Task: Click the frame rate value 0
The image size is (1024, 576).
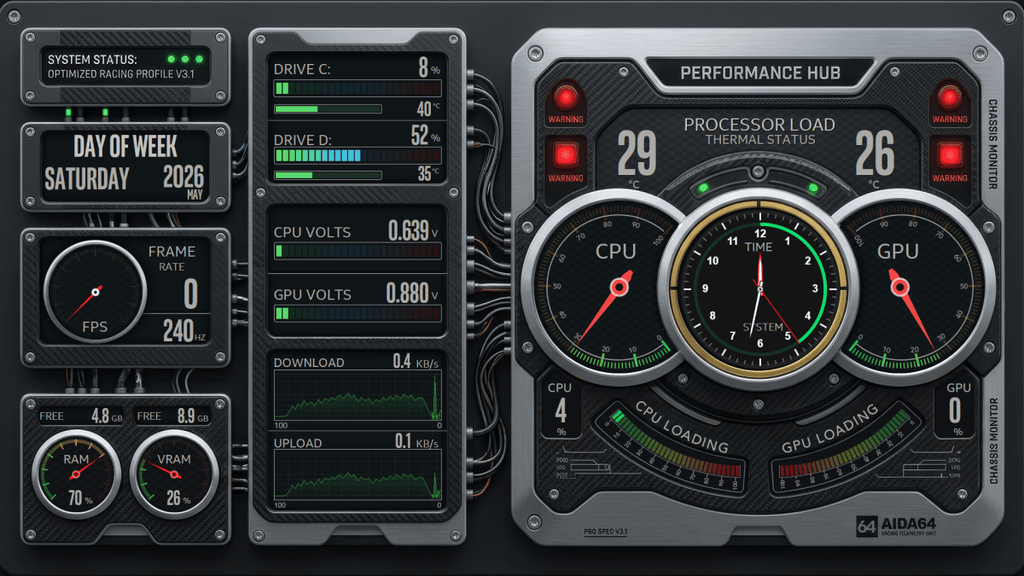Action: pos(191,294)
